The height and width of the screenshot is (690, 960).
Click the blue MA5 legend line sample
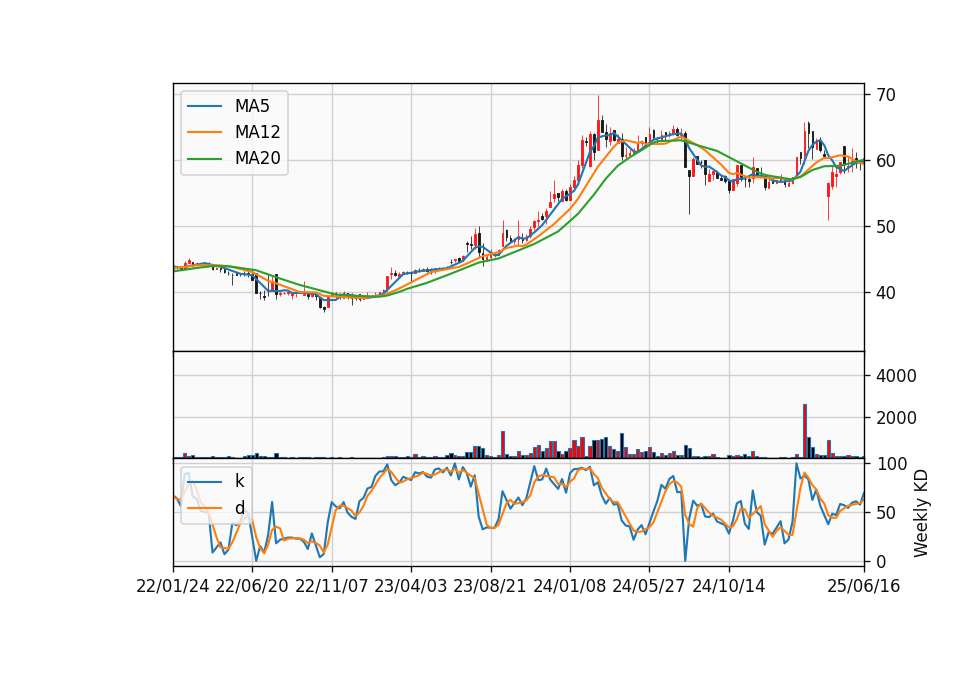(204, 106)
